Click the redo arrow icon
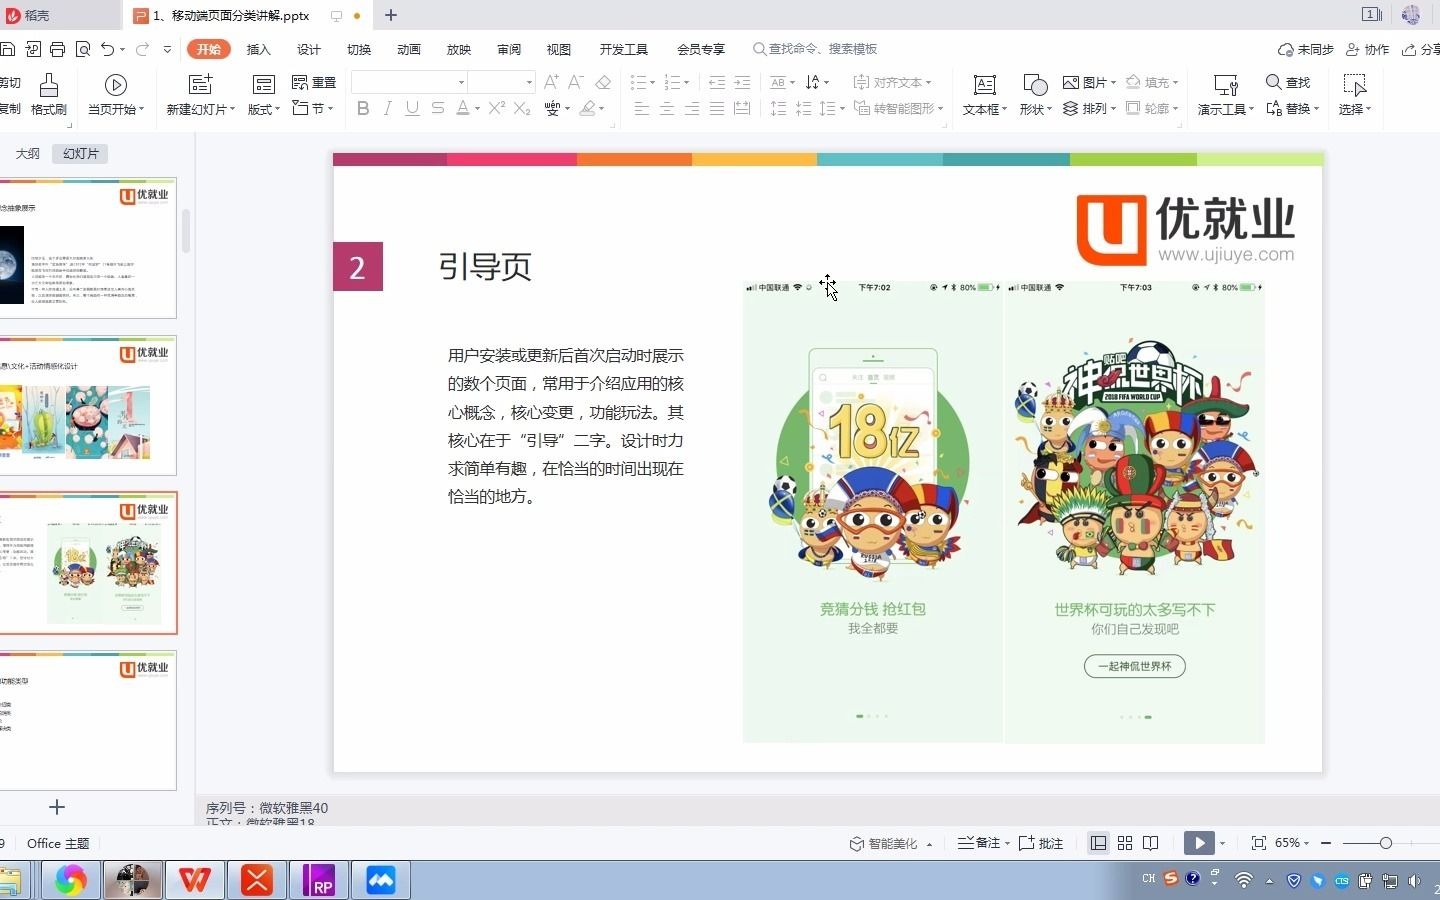 pyautogui.click(x=142, y=49)
